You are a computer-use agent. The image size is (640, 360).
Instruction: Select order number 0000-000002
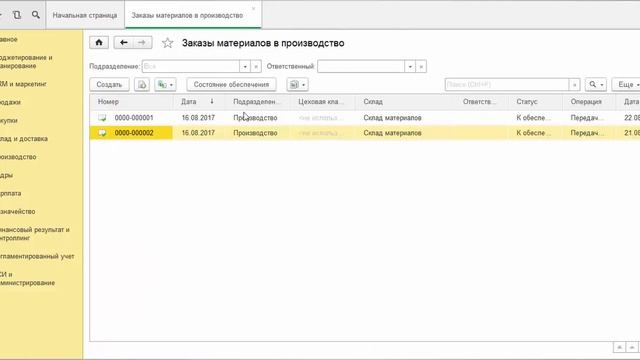pyautogui.click(x=134, y=133)
